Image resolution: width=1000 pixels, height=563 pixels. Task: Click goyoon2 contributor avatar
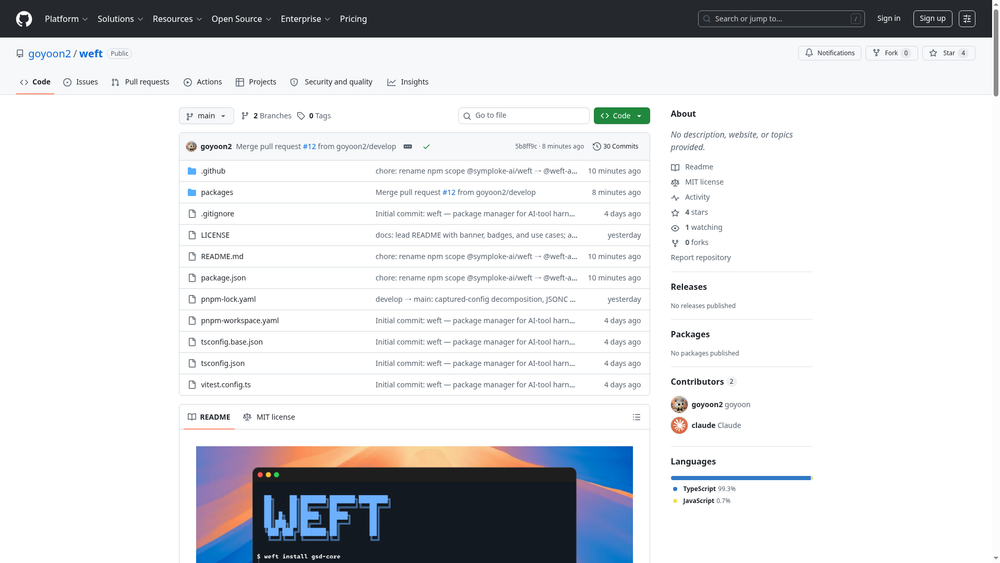point(679,404)
